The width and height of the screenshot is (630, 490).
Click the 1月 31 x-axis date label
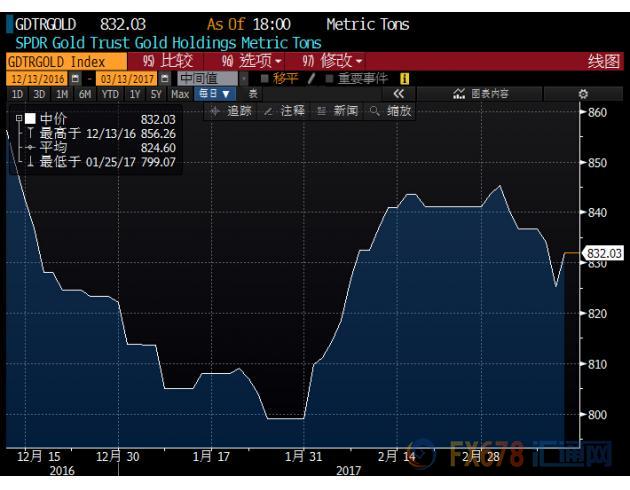point(303,456)
